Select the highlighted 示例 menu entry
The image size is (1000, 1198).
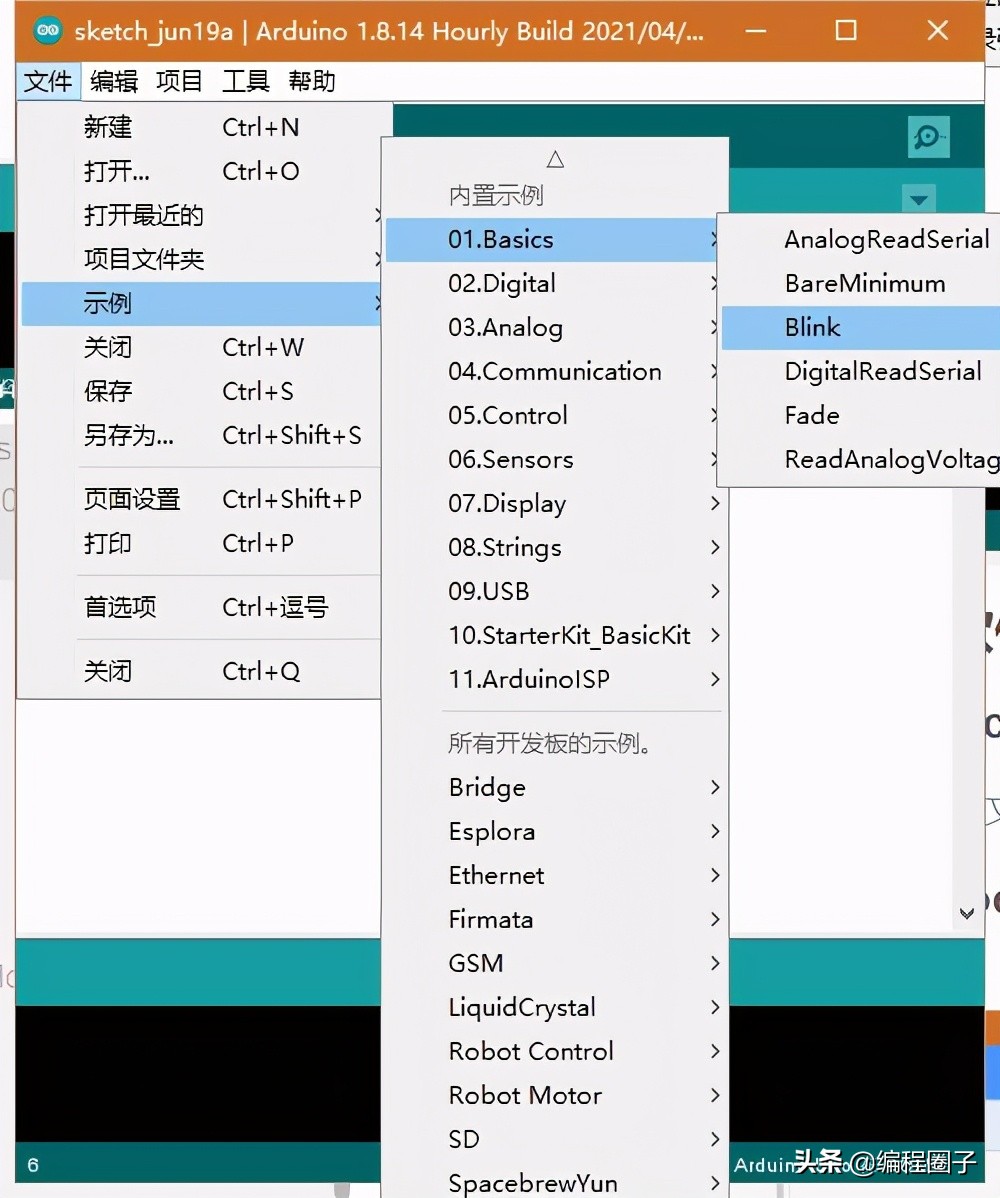coord(201,304)
